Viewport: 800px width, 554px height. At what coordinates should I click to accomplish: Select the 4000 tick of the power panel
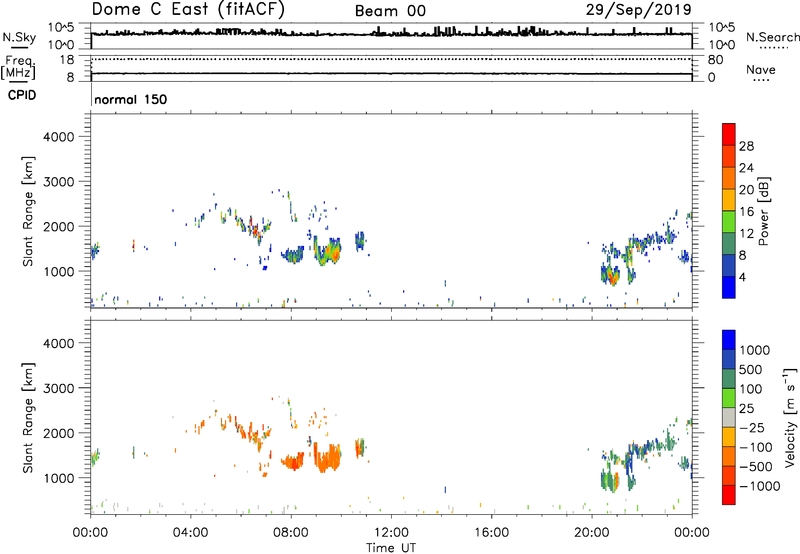[x=59, y=137]
